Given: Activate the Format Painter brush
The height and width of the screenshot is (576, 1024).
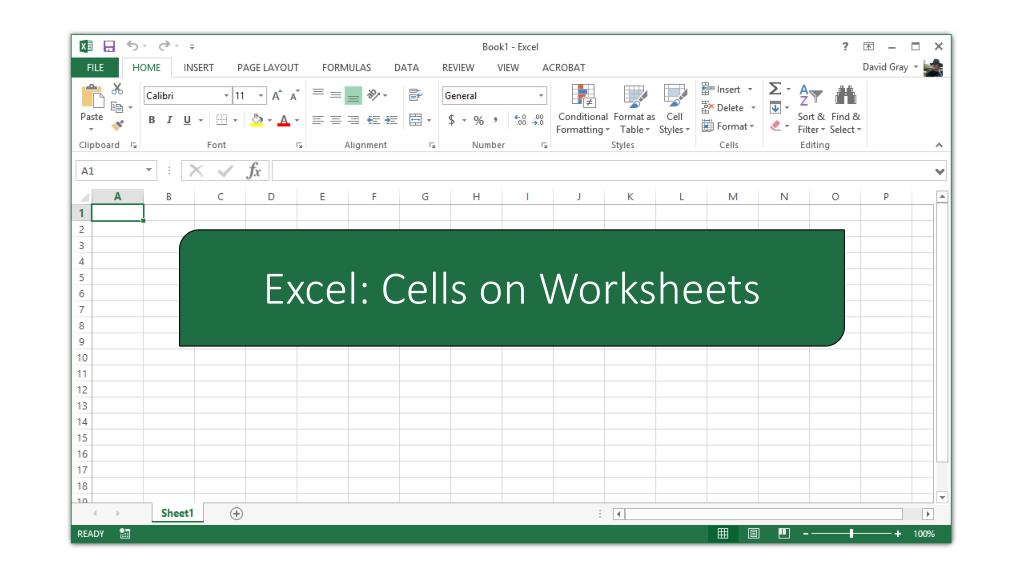Looking at the screenshot, I should click(x=118, y=125).
